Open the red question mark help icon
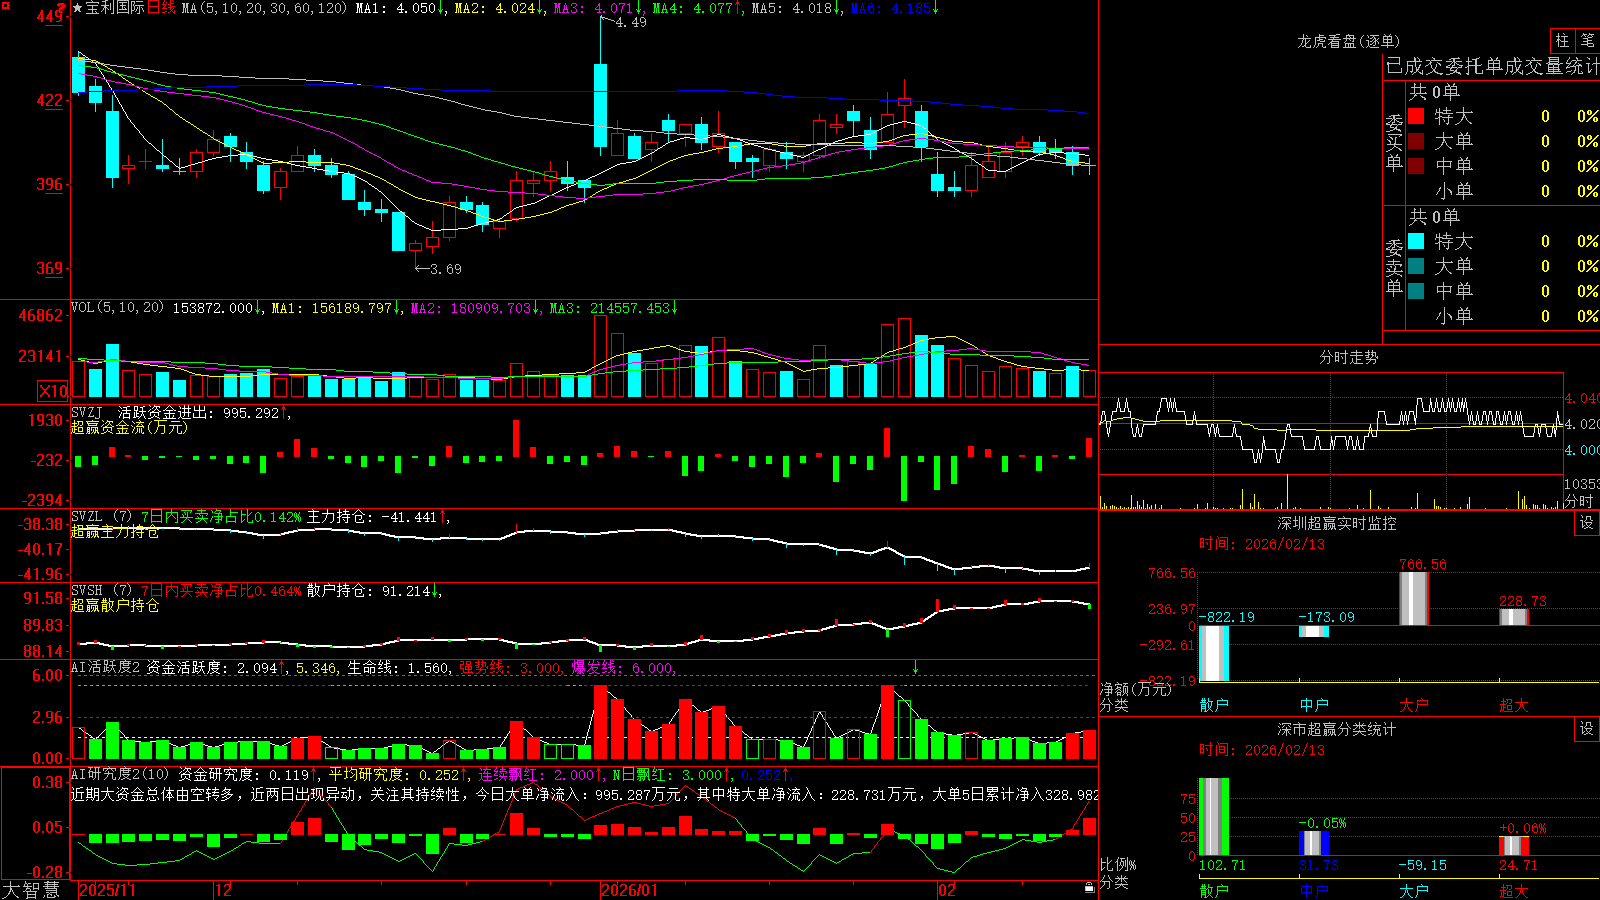1600x900 pixels. click(62, 7)
